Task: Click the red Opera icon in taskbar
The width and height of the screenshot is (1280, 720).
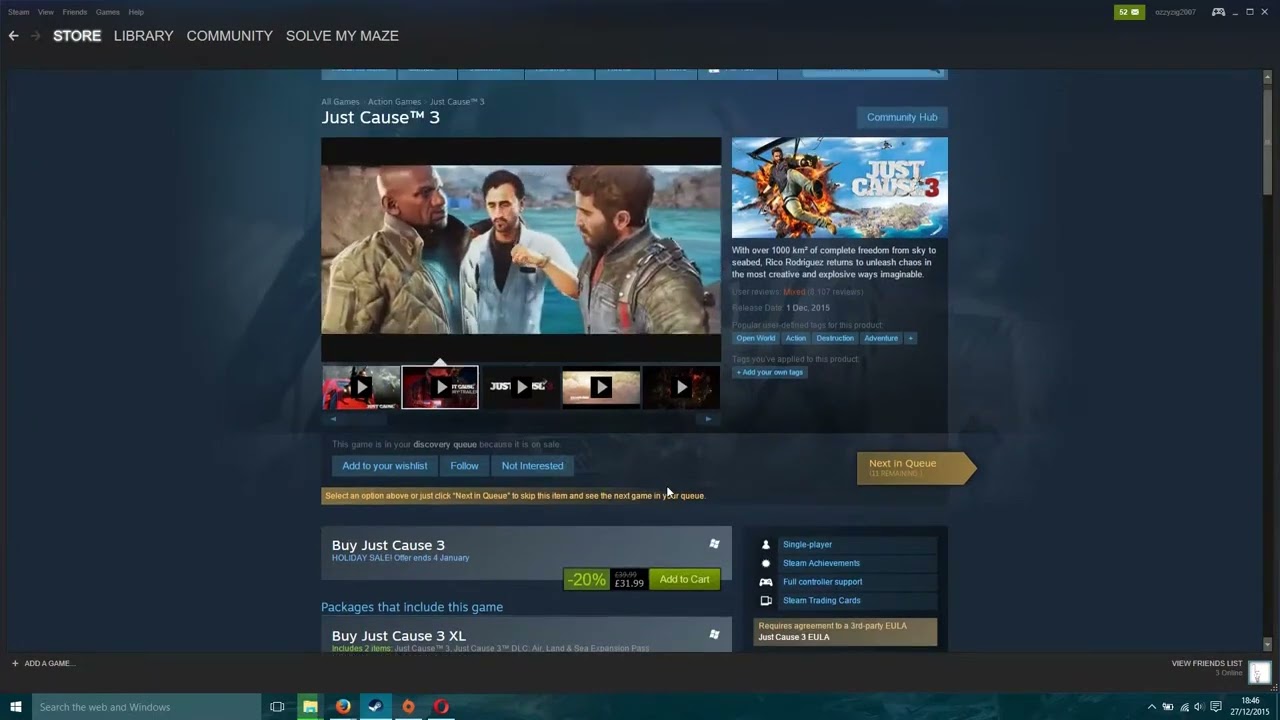Action: click(x=441, y=707)
